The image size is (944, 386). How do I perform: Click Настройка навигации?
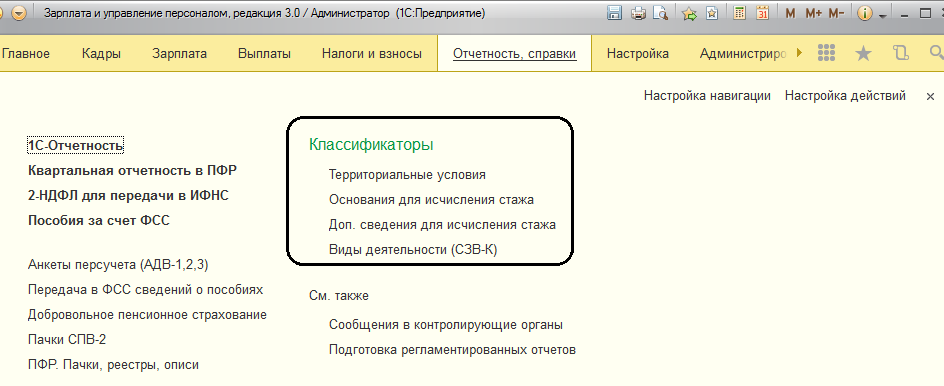[x=707, y=96]
